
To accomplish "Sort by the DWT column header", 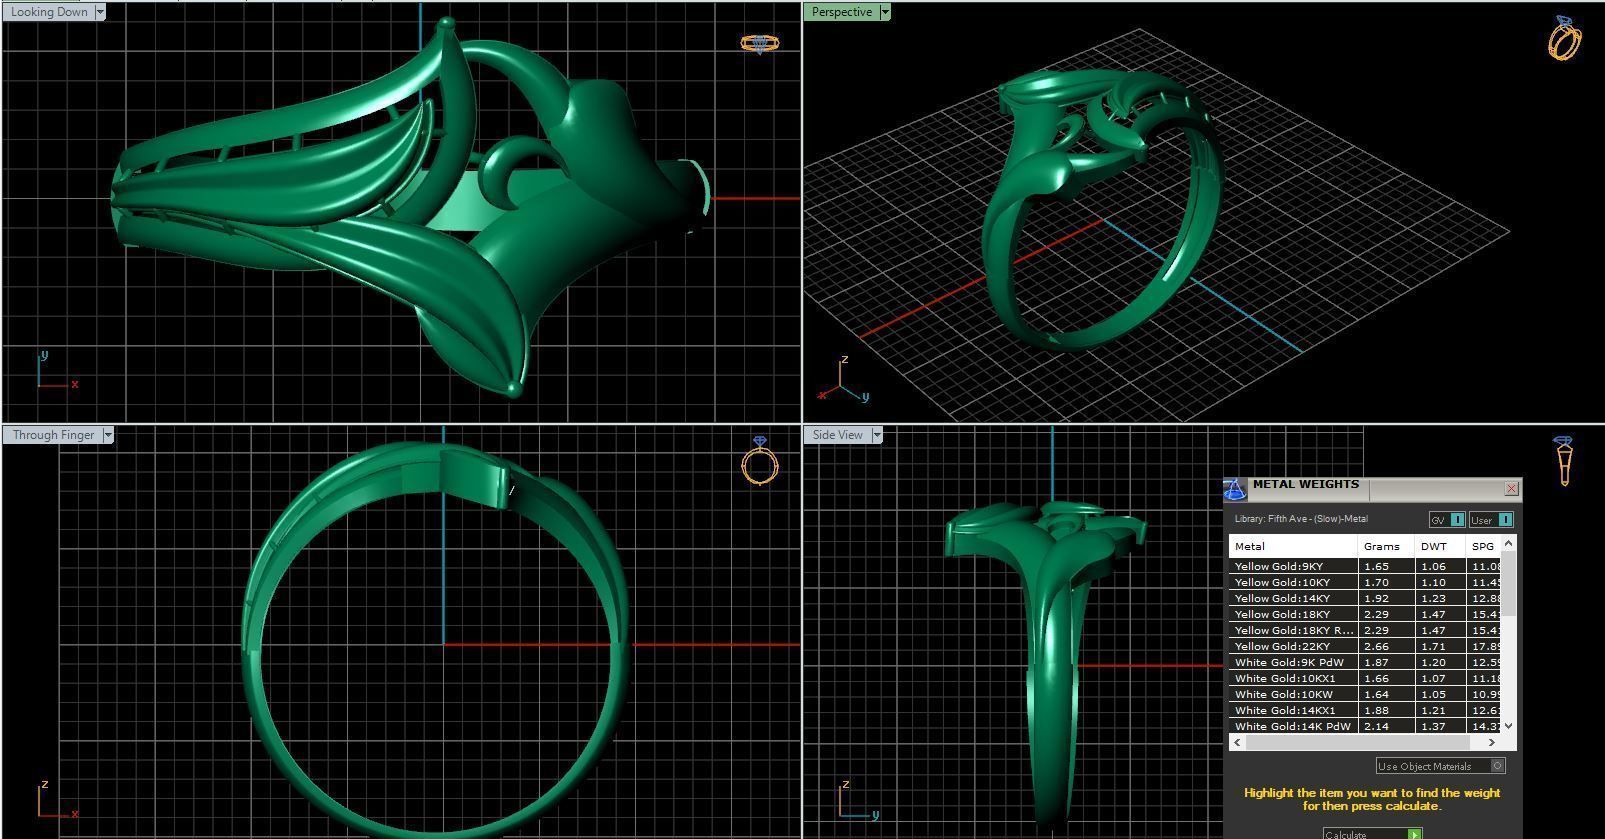I will 1440,546.
